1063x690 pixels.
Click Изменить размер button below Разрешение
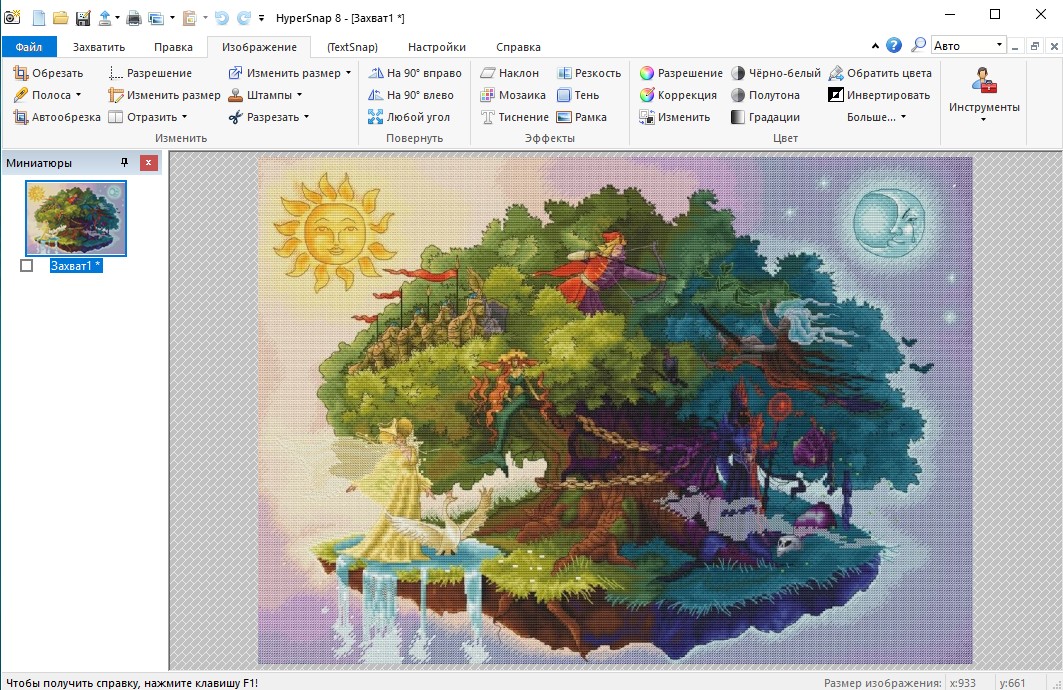[x=164, y=95]
